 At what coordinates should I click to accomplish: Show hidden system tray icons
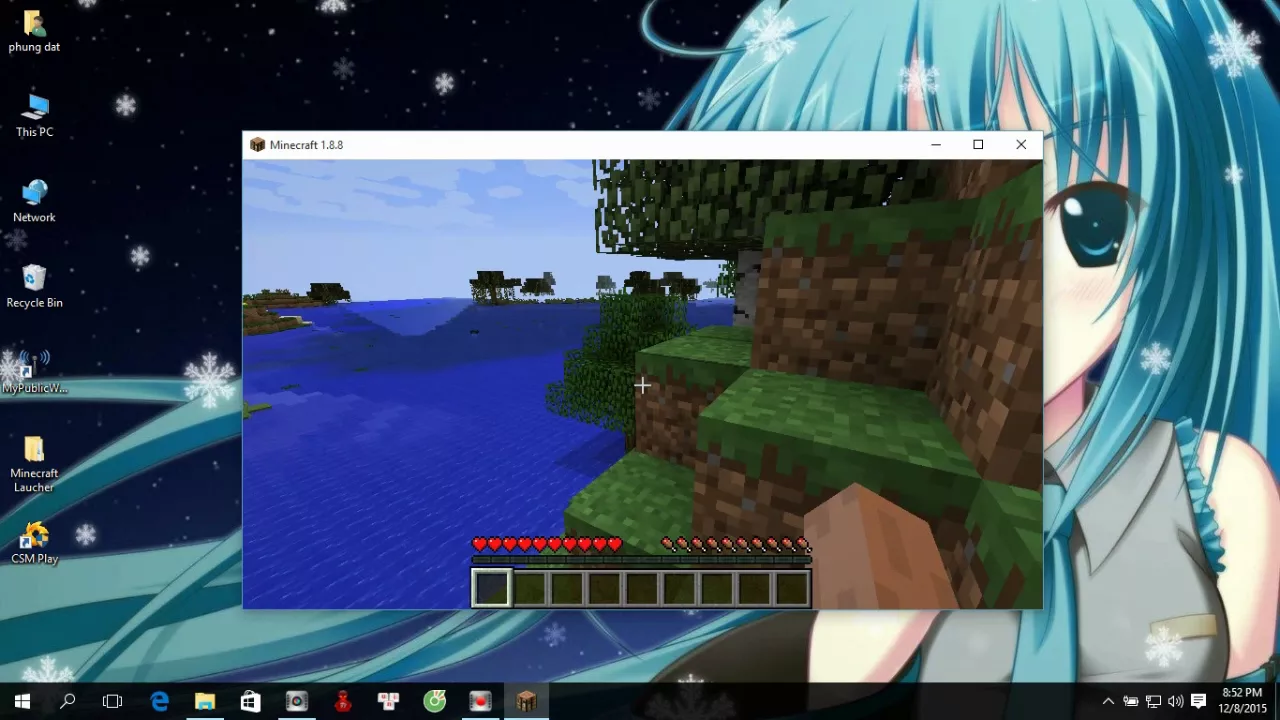click(1108, 702)
